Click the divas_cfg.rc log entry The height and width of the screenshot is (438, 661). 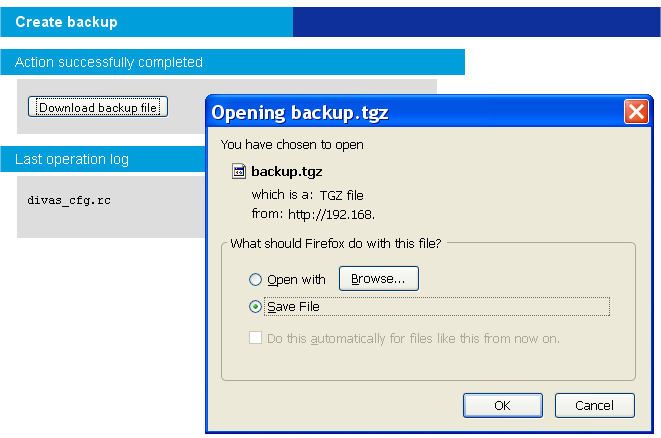[69, 200]
